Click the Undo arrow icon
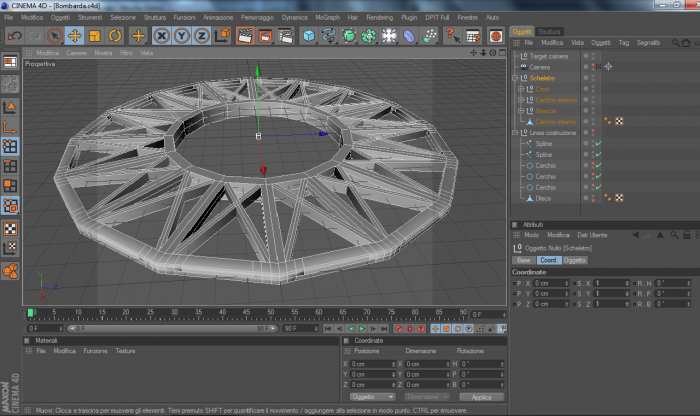The image size is (700, 416). tap(15, 36)
